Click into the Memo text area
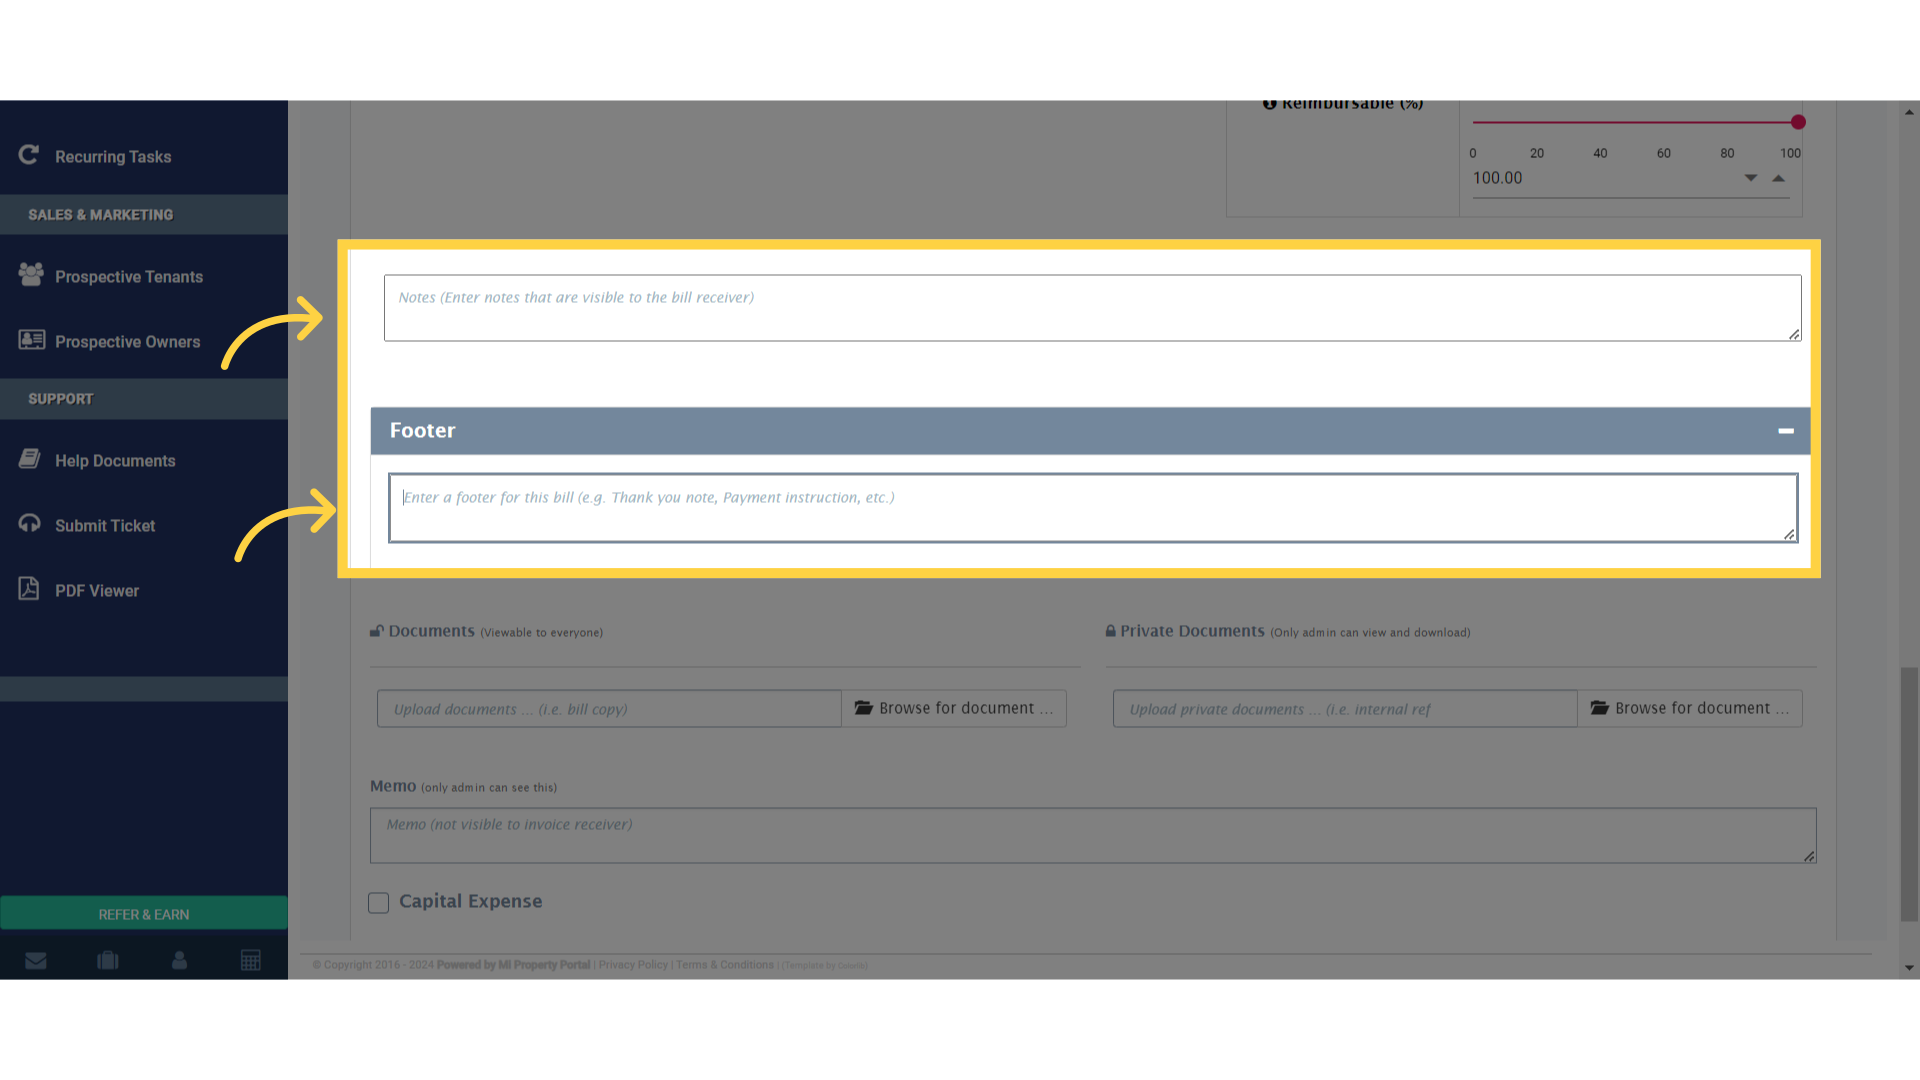1920x1080 pixels. coord(1093,836)
